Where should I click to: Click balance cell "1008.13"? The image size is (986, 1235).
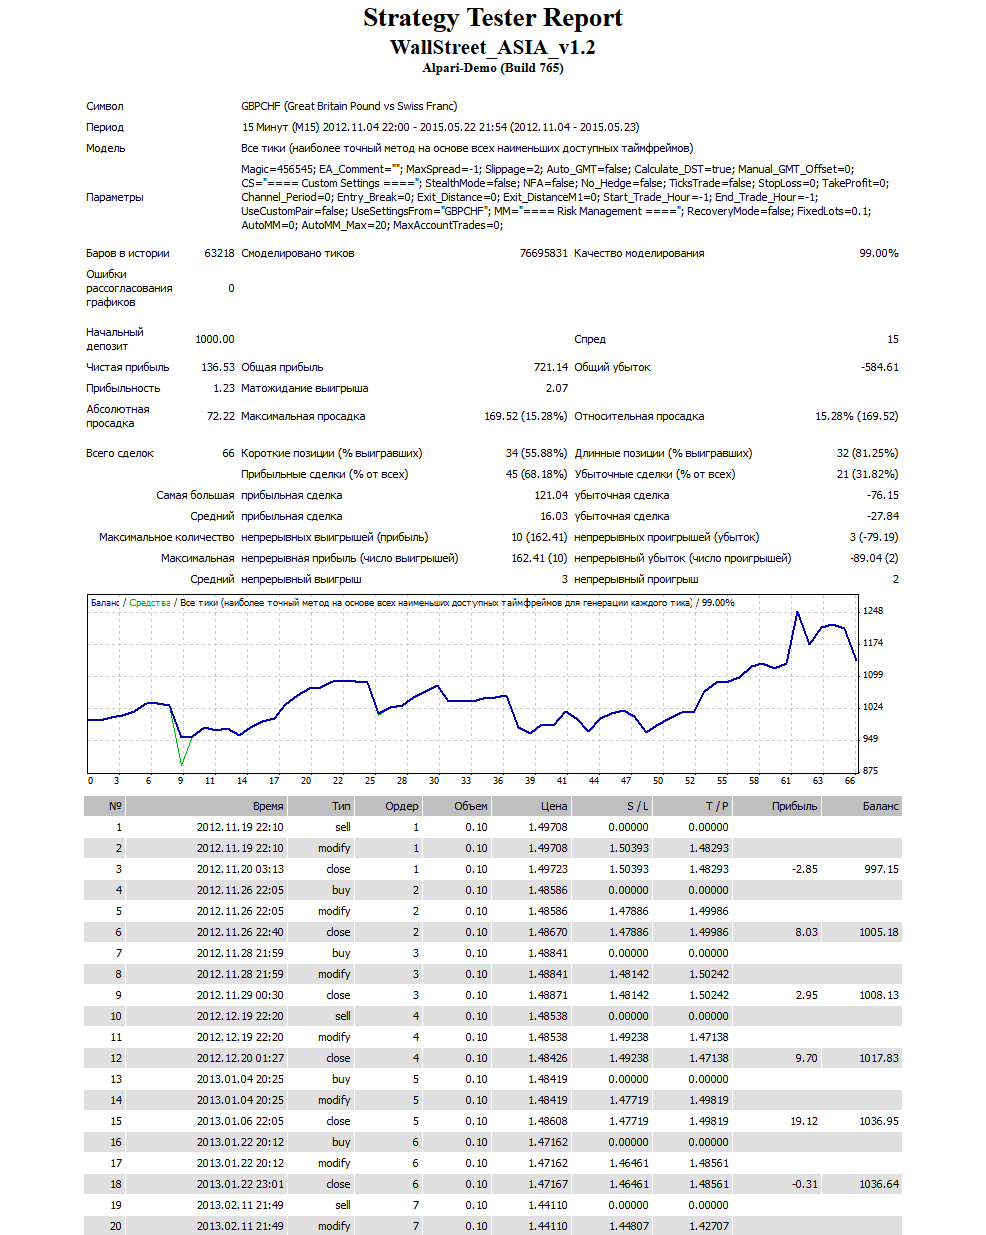(x=879, y=995)
